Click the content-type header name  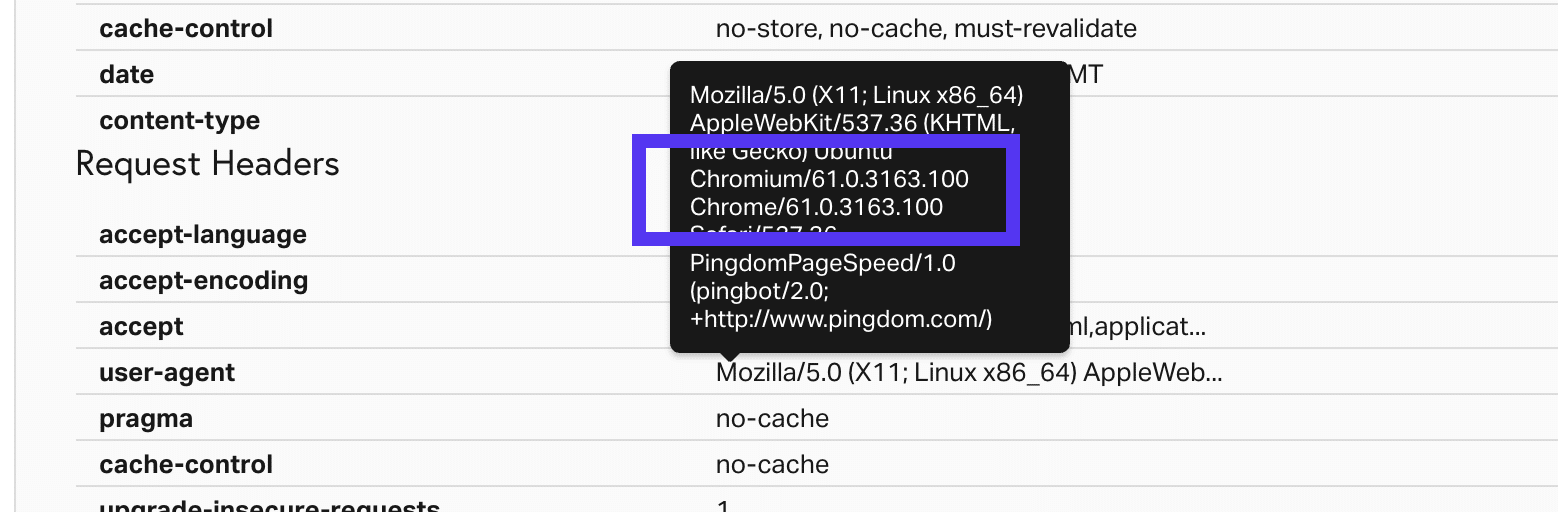(179, 121)
